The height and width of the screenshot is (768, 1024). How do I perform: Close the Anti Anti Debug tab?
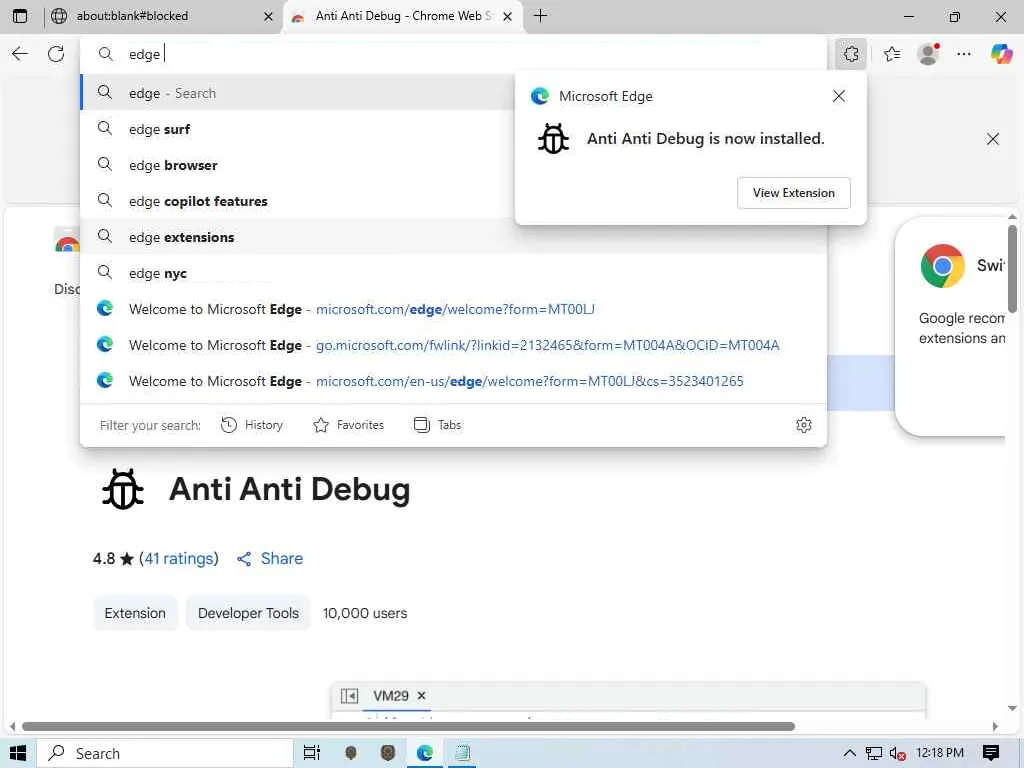click(x=507, y=16)
